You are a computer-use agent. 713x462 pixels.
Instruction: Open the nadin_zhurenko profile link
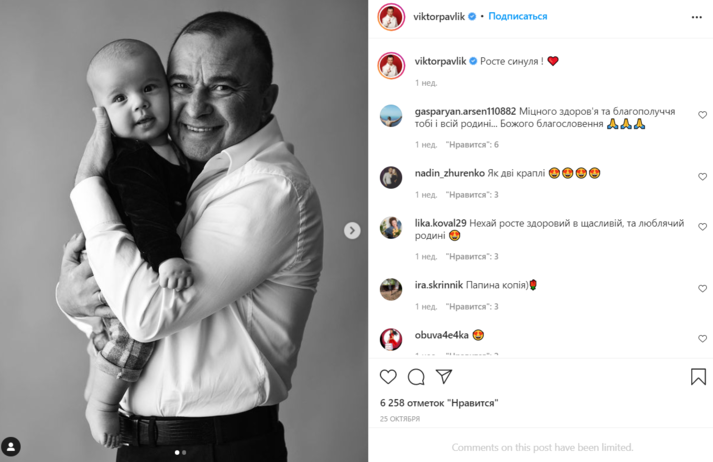pos(449,173)
